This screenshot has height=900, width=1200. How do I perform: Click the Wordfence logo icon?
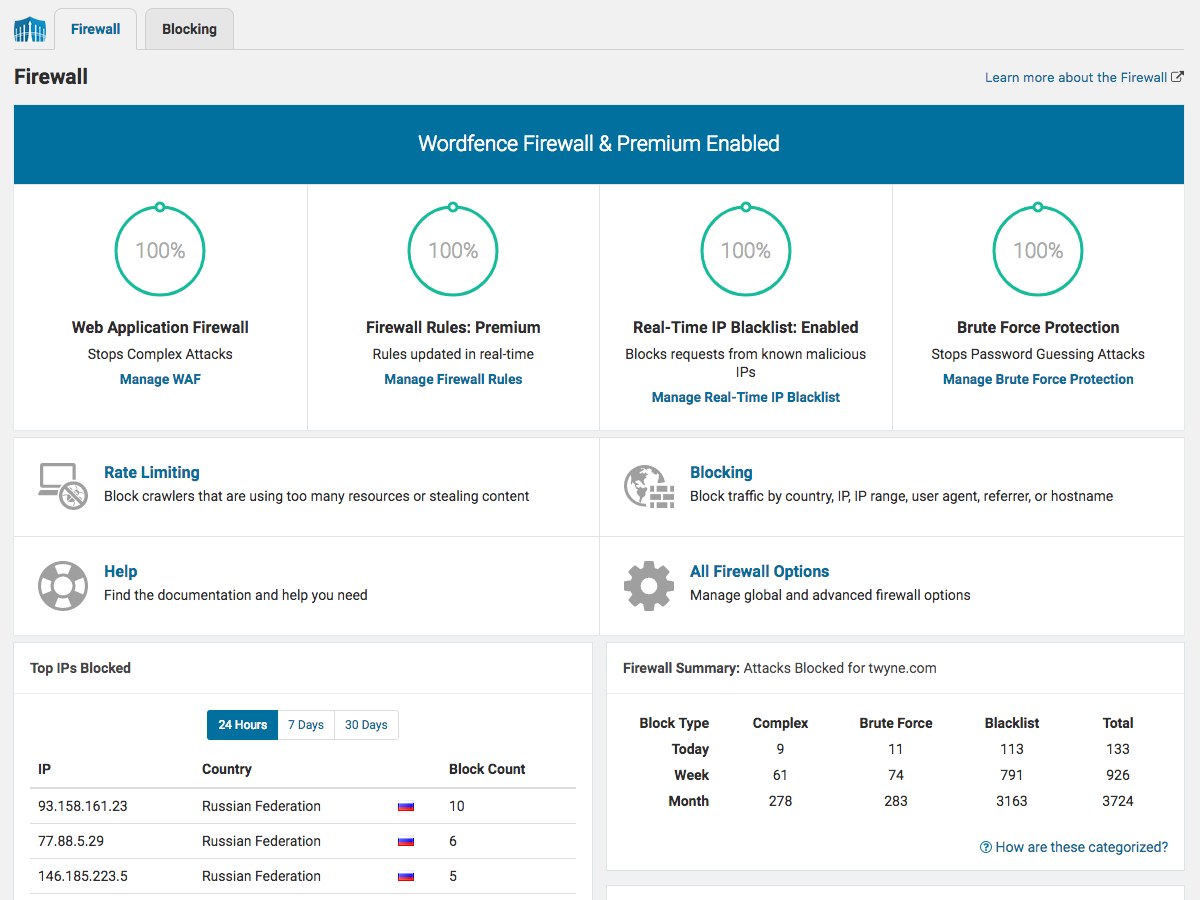click(29, 29)
